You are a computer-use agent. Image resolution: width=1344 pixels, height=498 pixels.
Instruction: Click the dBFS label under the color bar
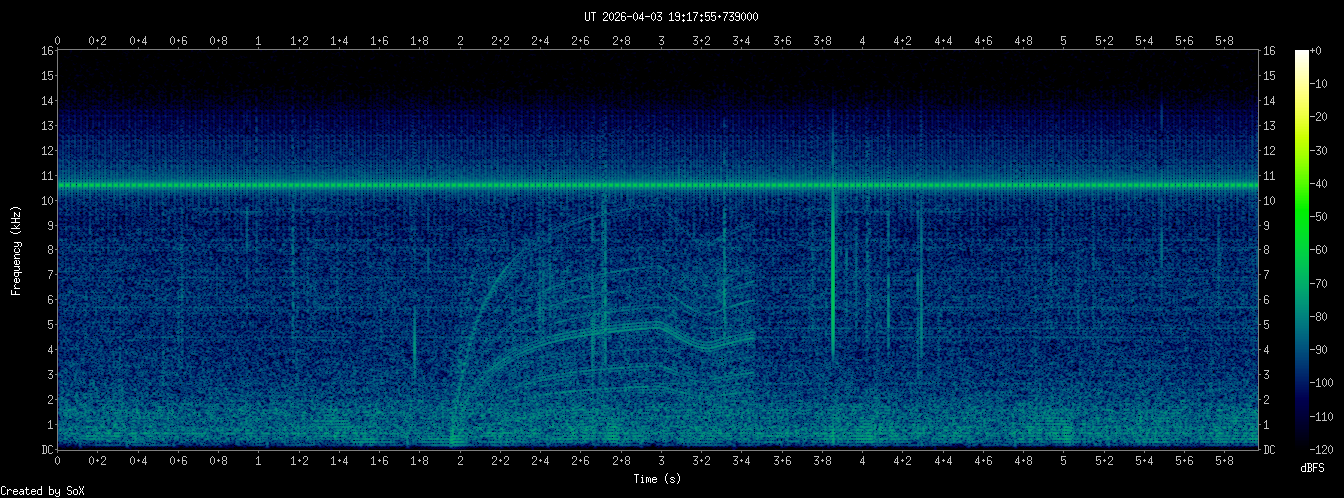1313,467
